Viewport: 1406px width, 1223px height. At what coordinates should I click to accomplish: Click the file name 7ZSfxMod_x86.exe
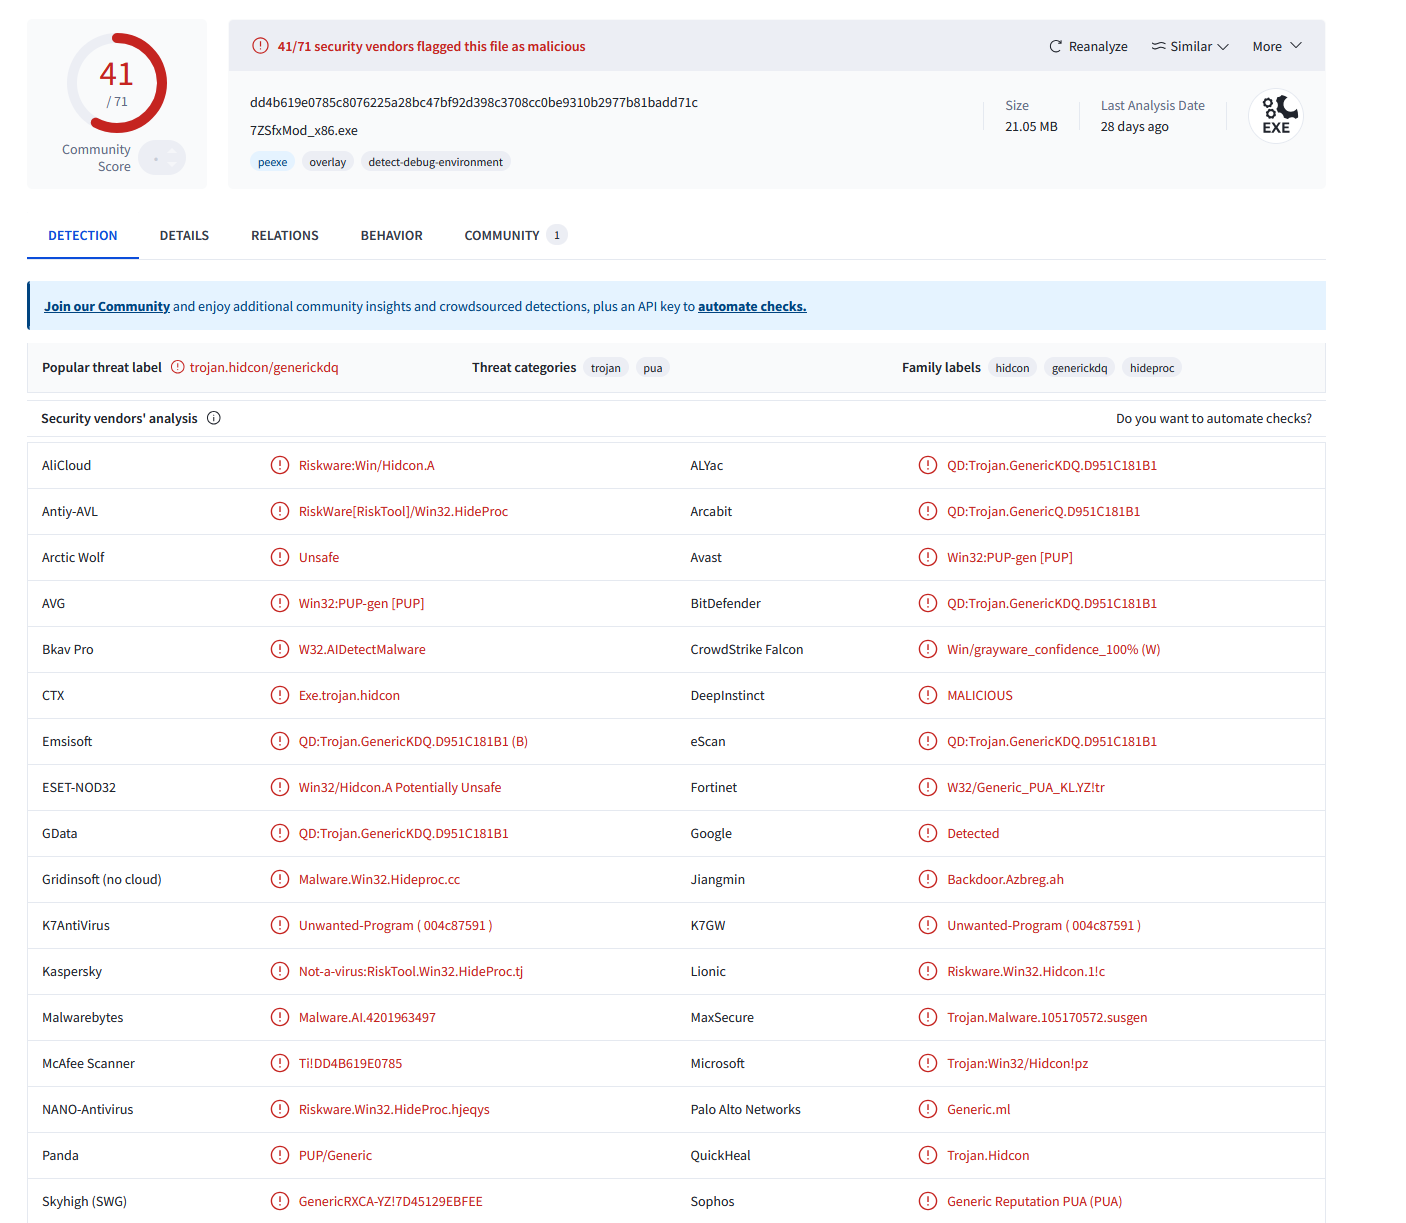pos(304,131)
